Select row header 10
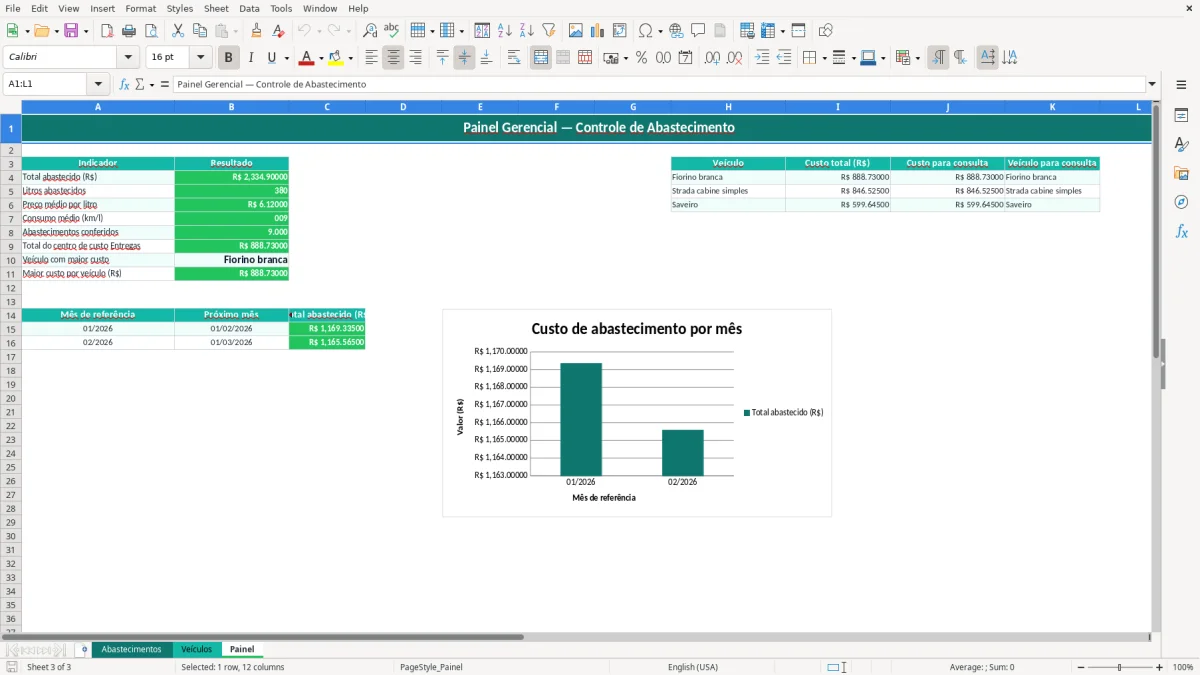This screenshot has width=1200, height=675. pyautogui.click(x=11, y=260)
